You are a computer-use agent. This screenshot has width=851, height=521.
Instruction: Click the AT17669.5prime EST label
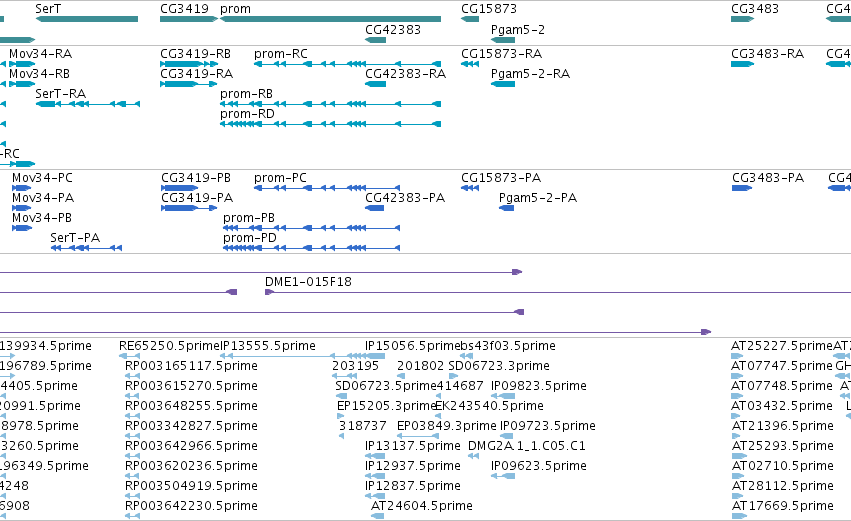tap(783, 506)
